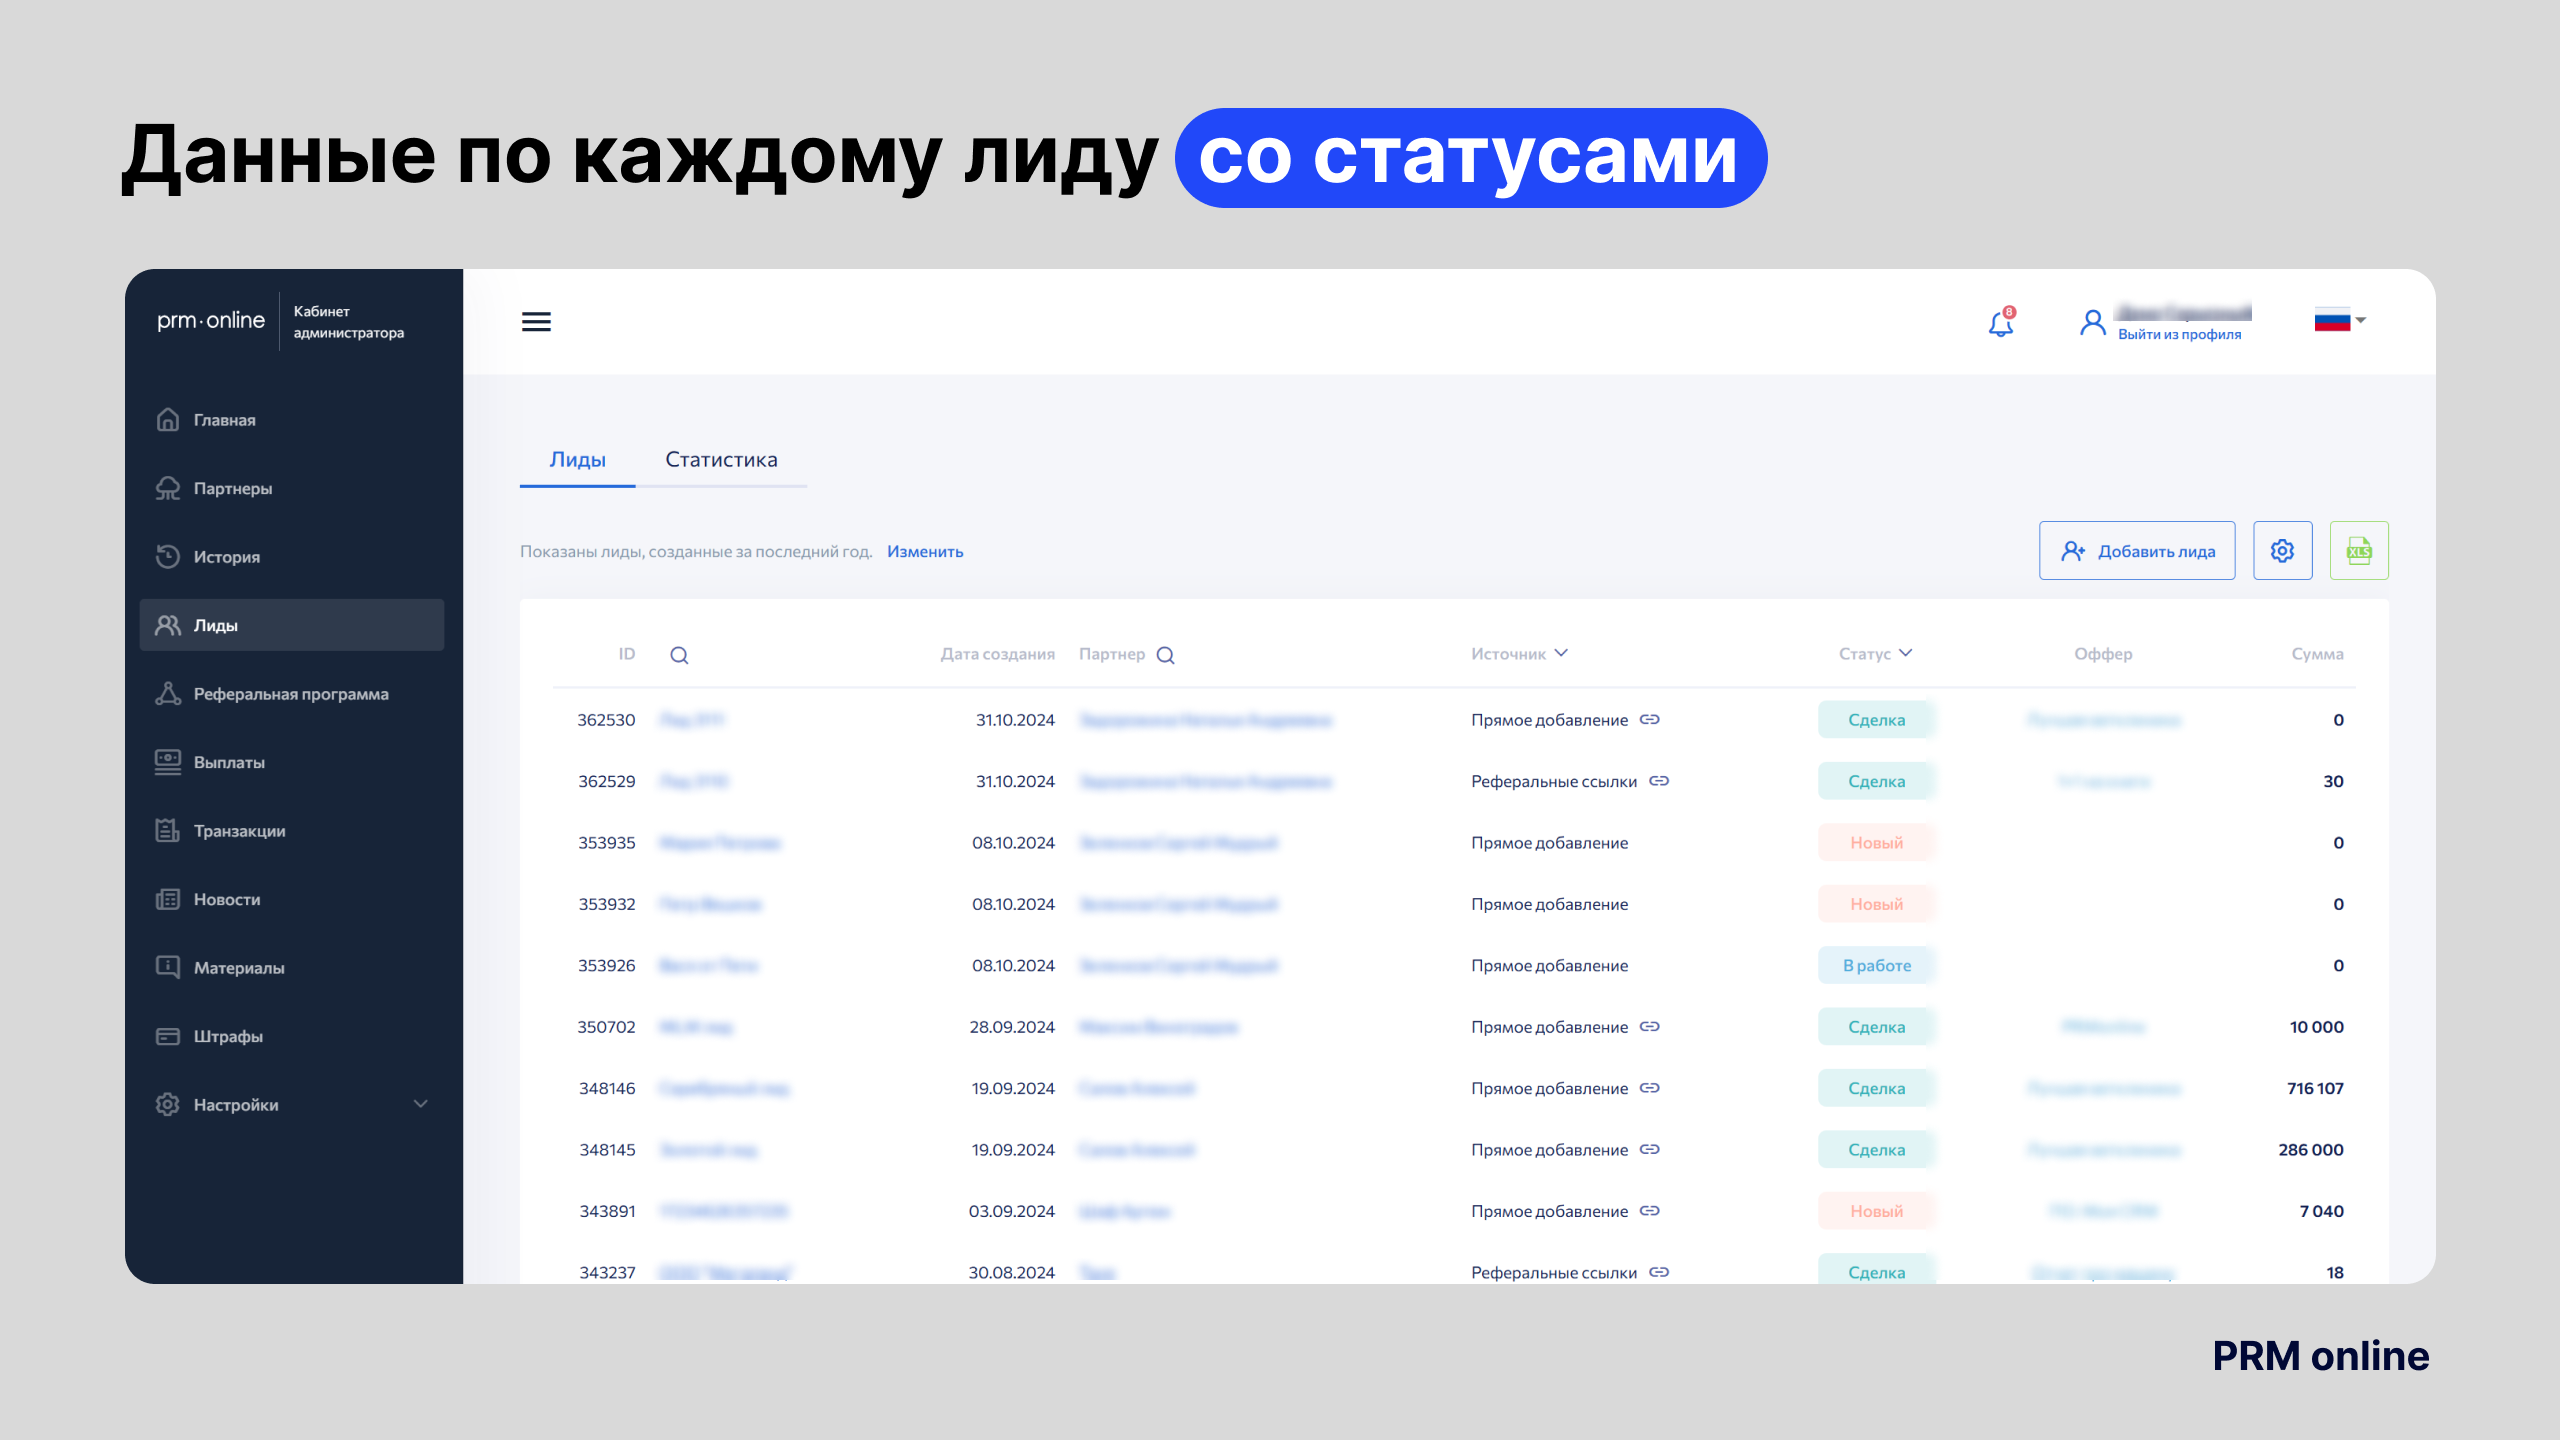
Task: Select Лиды in the sidebar
Action: [x=292, y=625]
